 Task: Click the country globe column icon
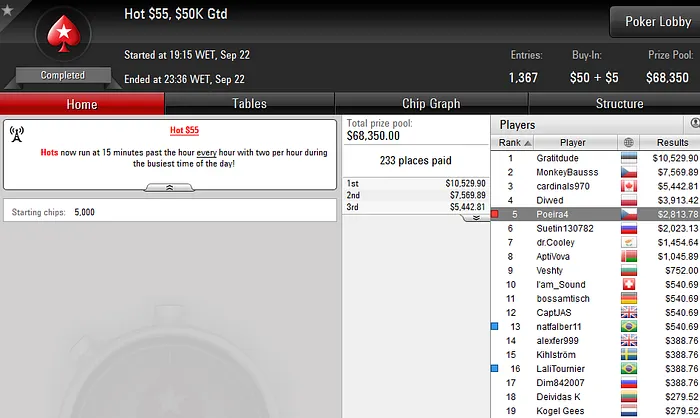(629, 142)
